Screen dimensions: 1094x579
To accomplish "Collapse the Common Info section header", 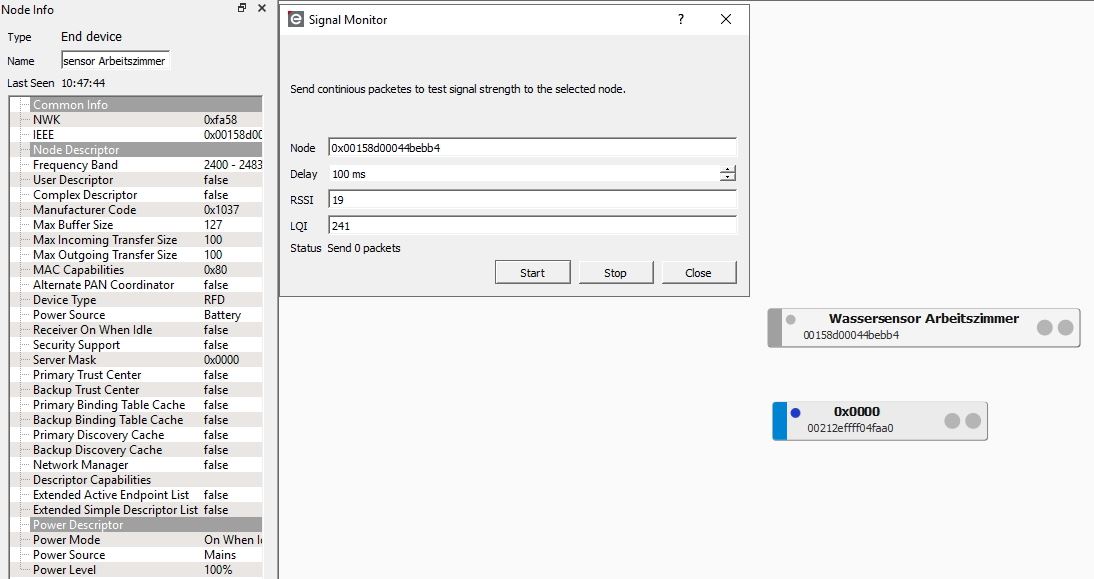I will pos(70,104).
